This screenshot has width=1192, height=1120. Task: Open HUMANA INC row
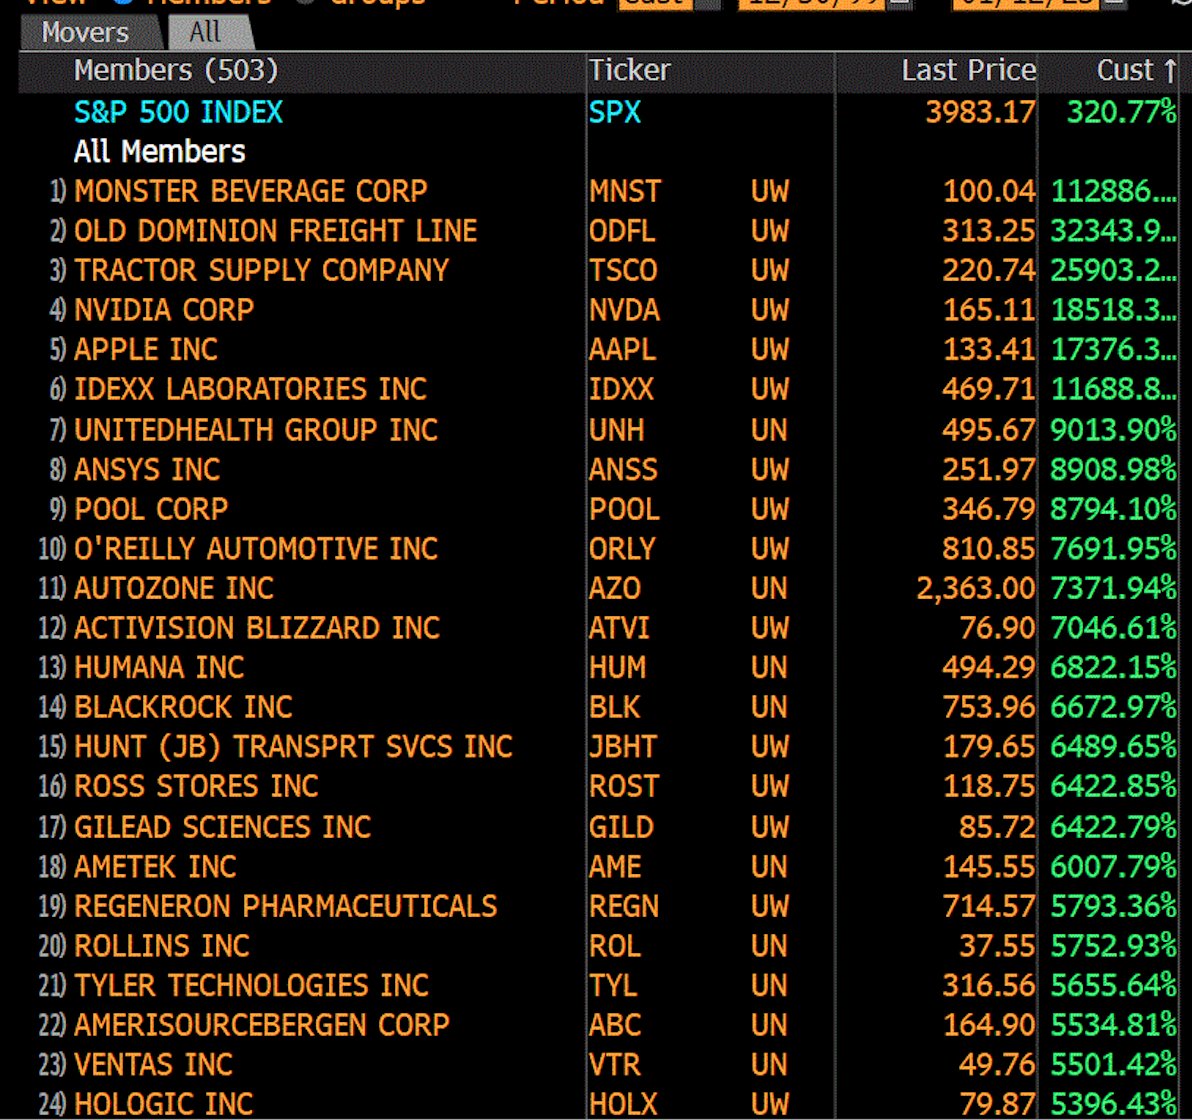(598, 668)
